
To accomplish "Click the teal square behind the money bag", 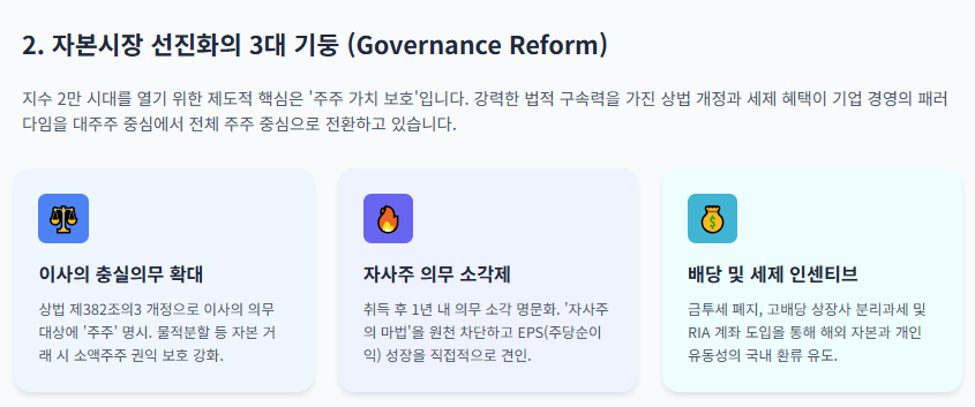I will click(713, 219).
